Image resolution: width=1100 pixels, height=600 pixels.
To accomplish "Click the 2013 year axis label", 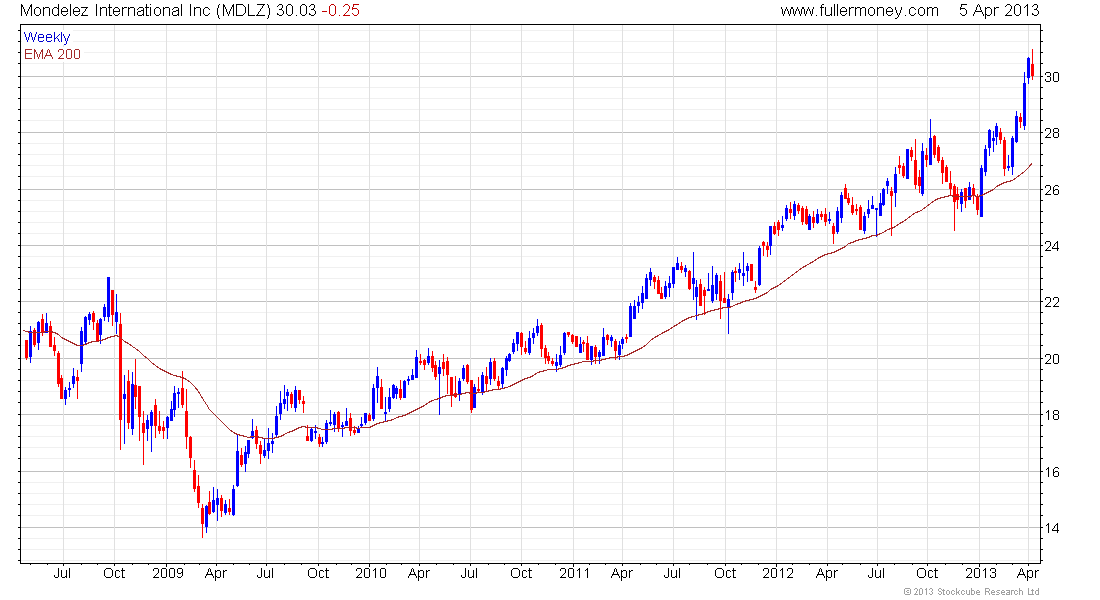I will (981, 573).
